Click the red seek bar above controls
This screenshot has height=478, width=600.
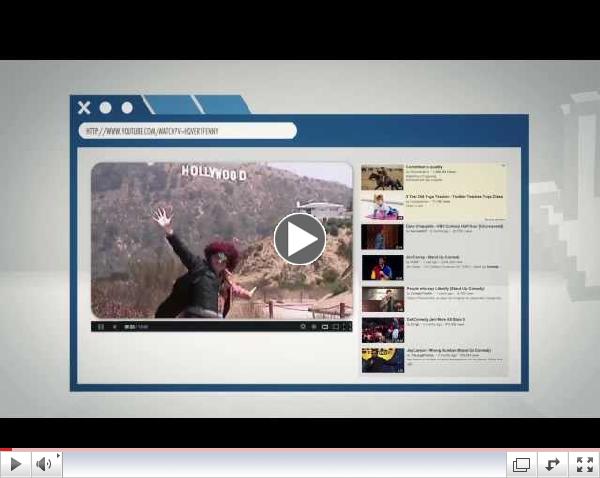[x=300, y=450]
